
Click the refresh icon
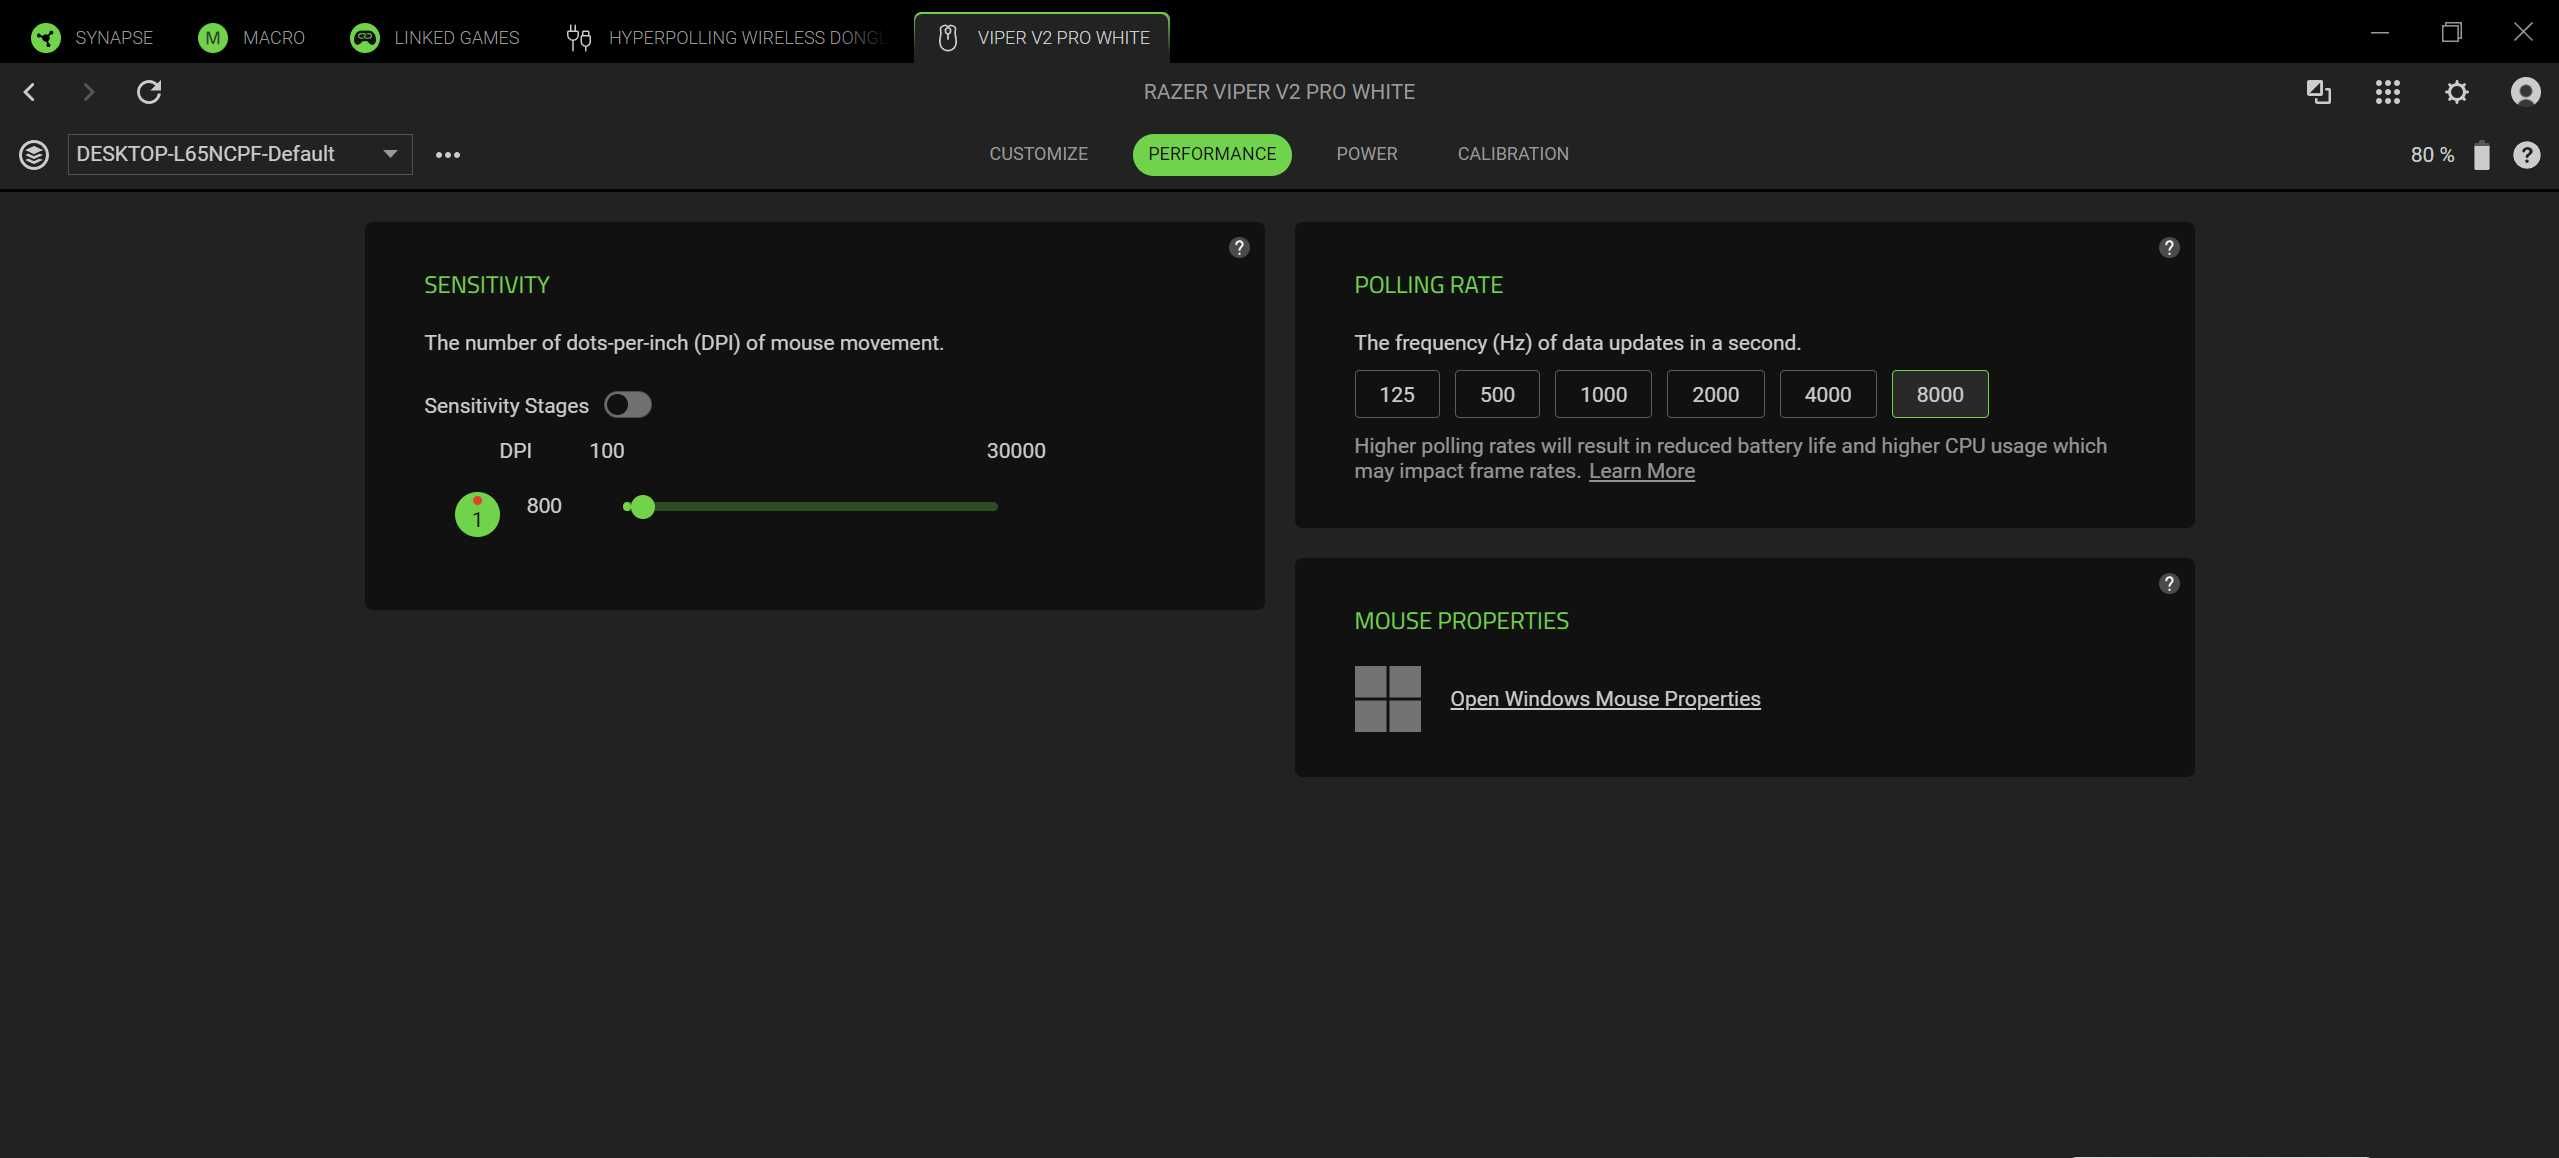149,92
